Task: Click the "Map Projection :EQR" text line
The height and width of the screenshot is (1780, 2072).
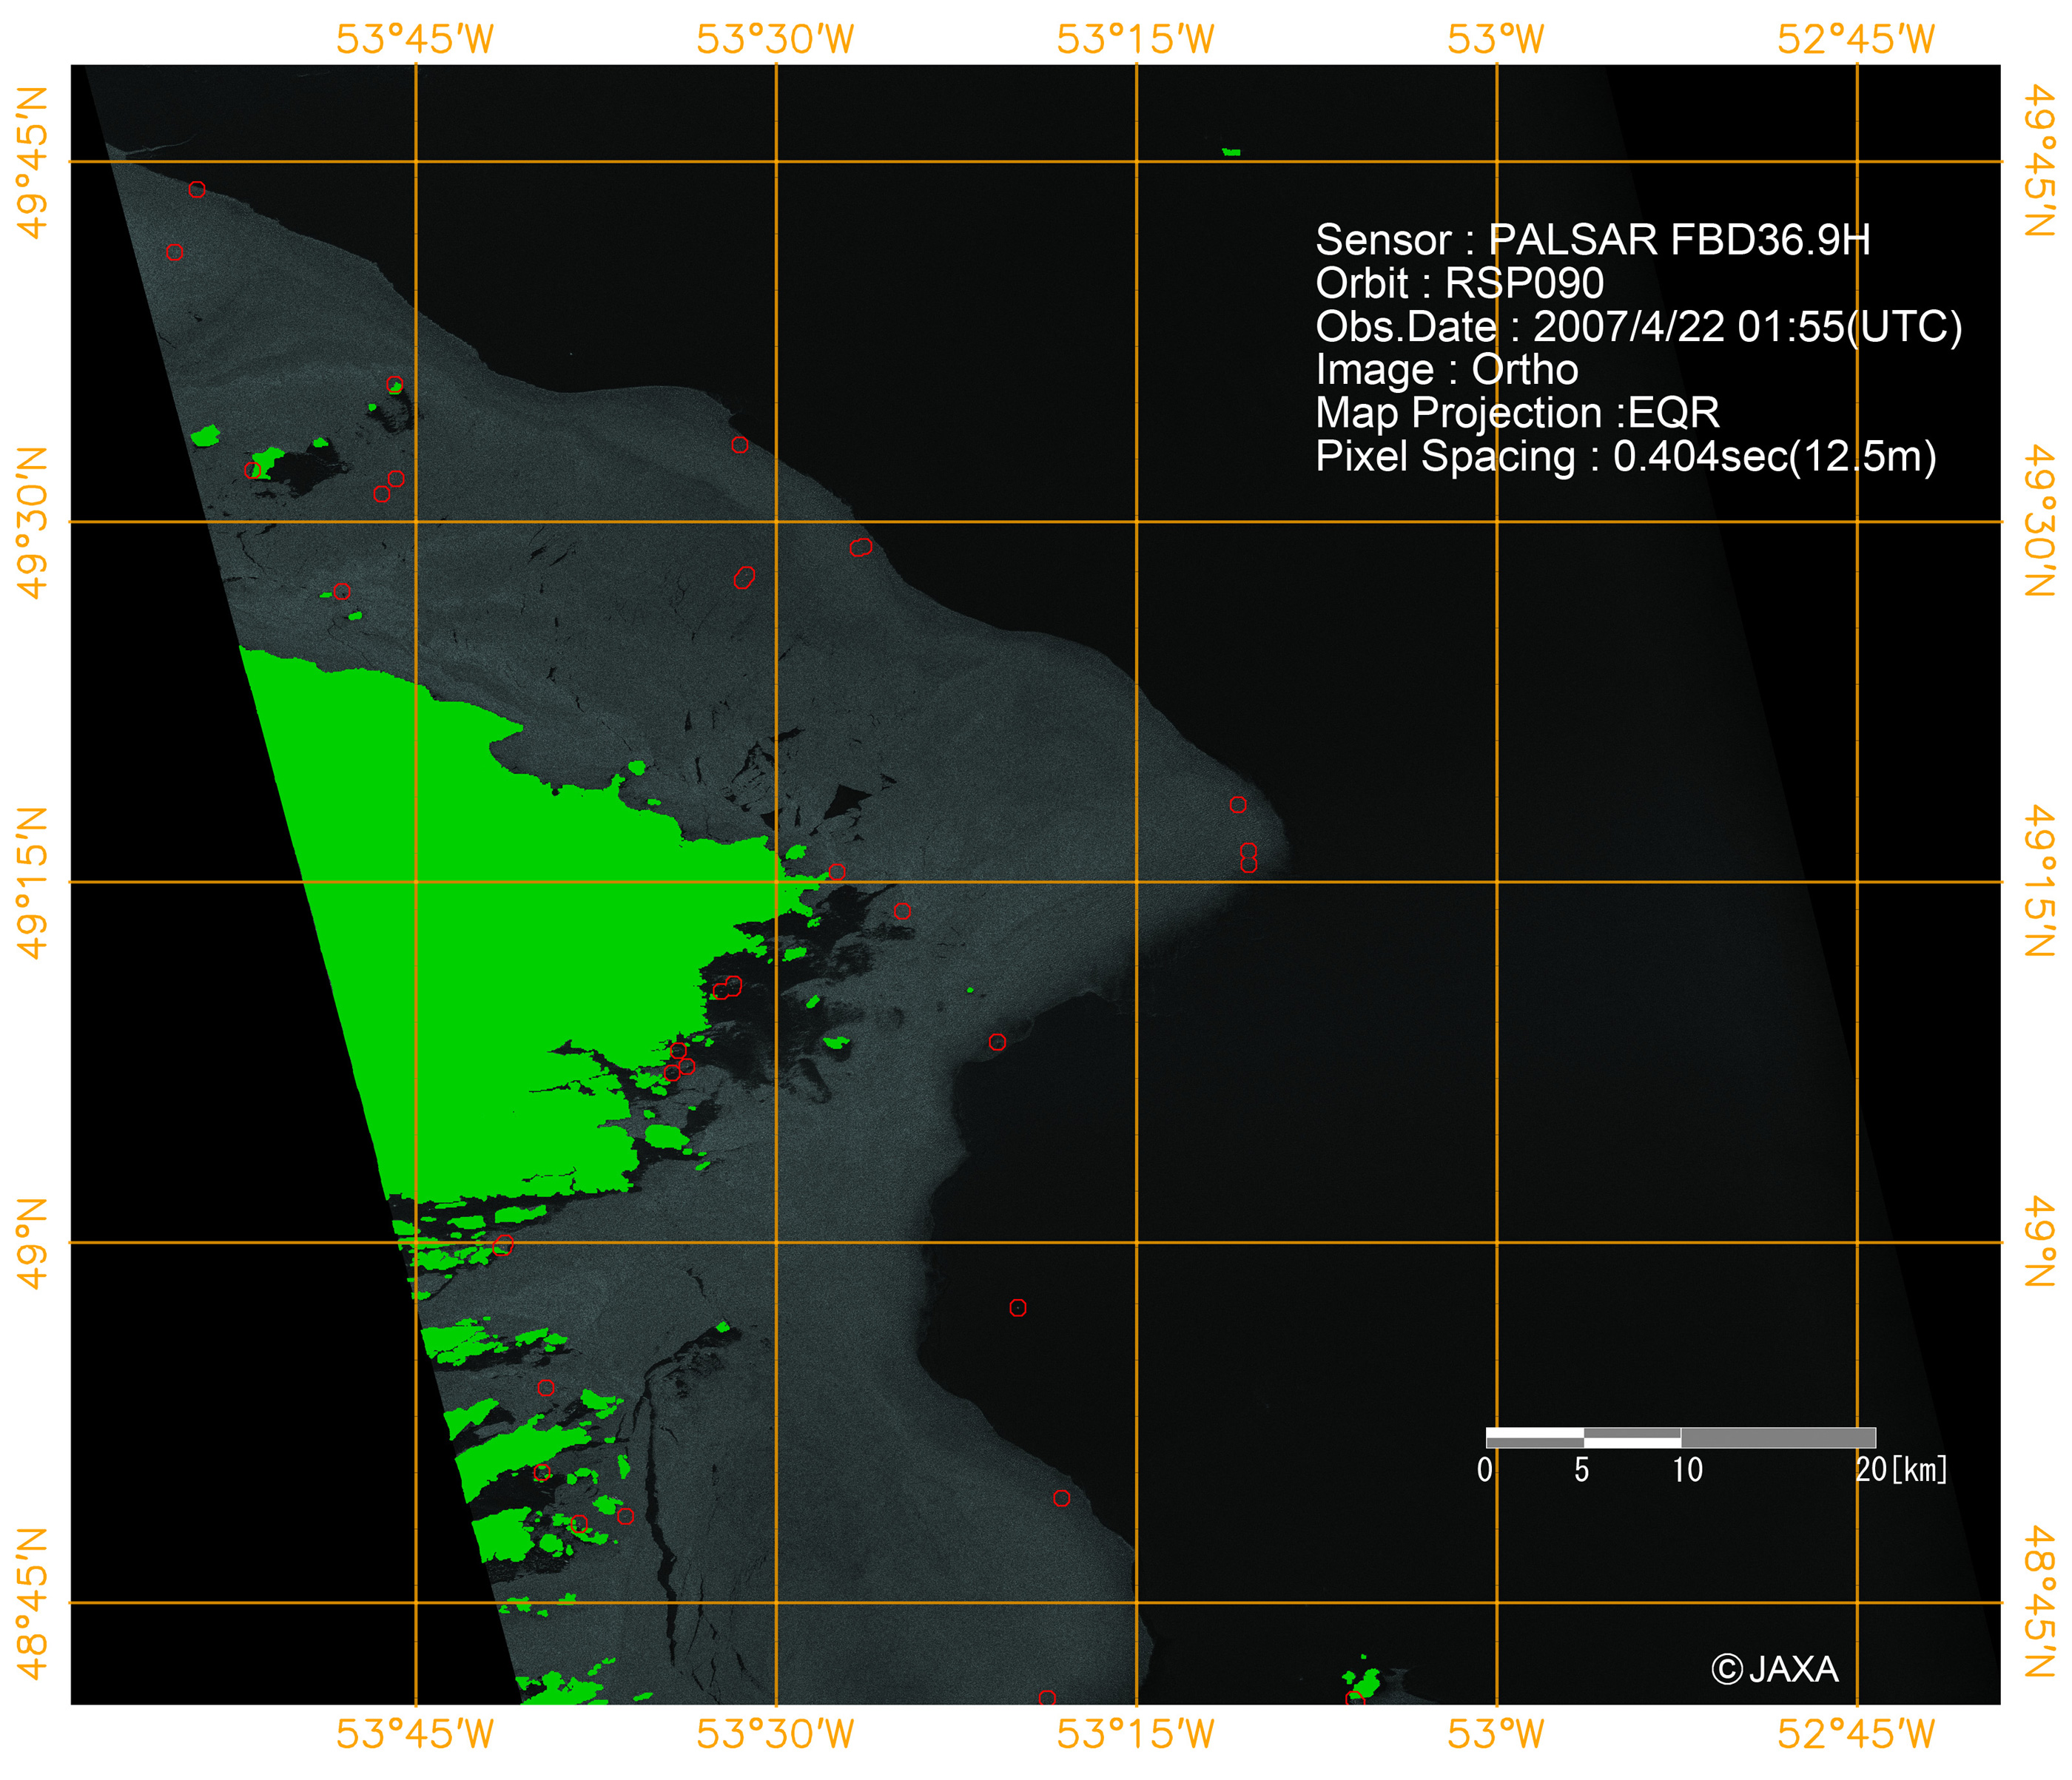Action: click(1517, 413)
